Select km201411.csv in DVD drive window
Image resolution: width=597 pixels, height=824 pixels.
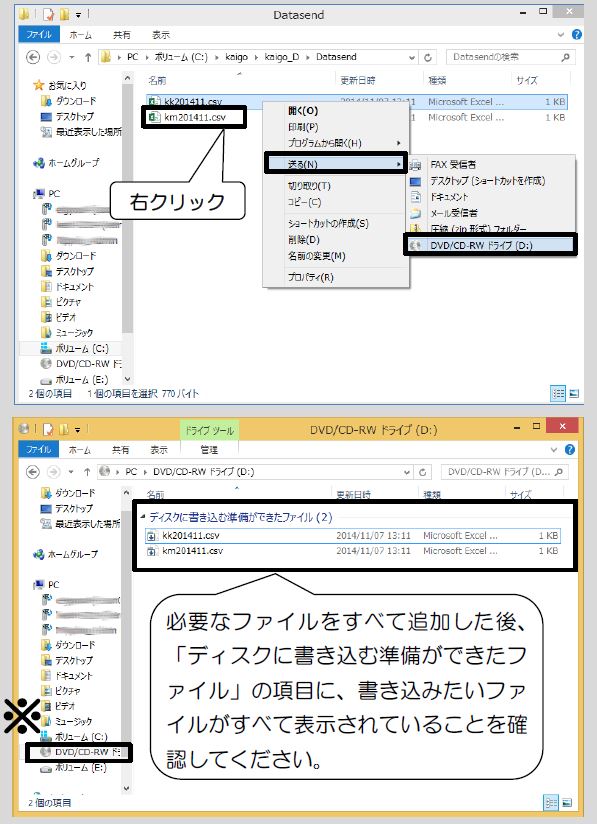pos(353,551)
